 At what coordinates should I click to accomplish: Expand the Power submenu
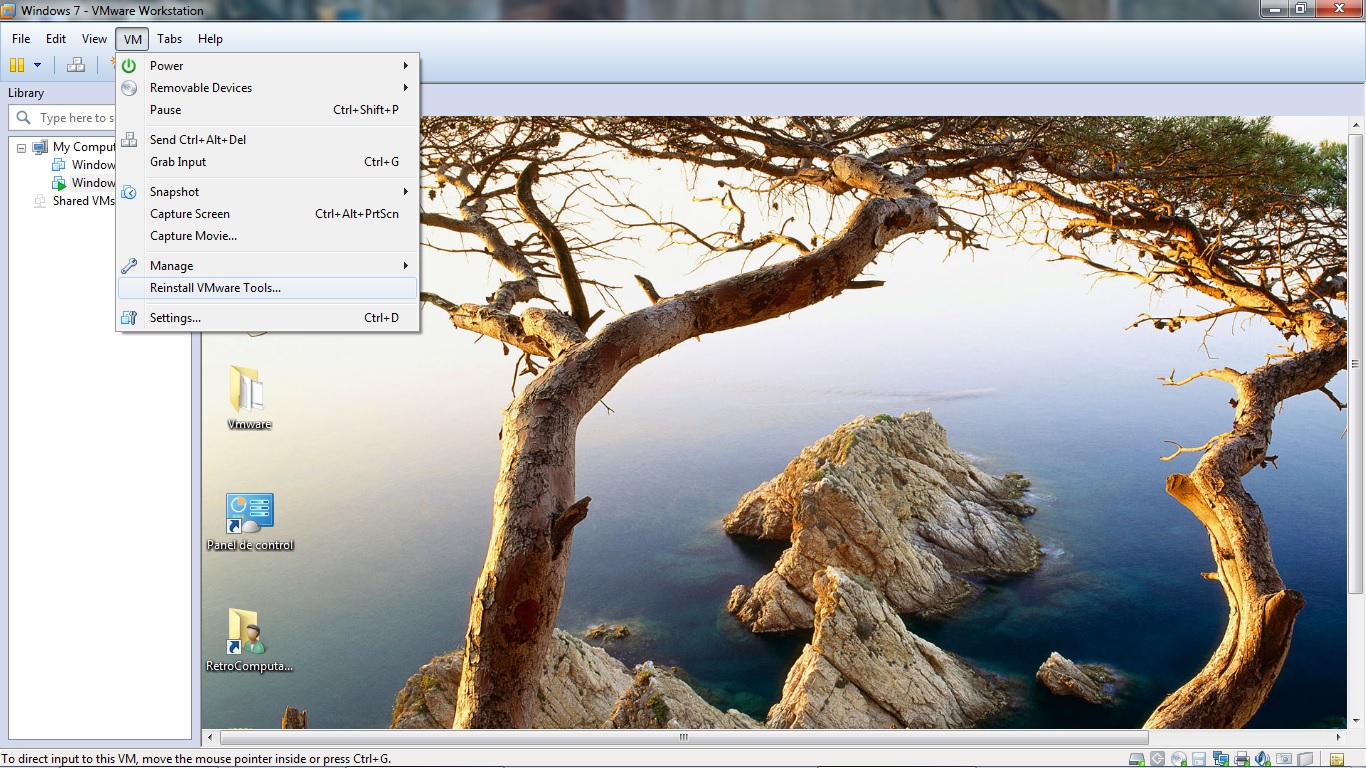(x=267, y=66)
